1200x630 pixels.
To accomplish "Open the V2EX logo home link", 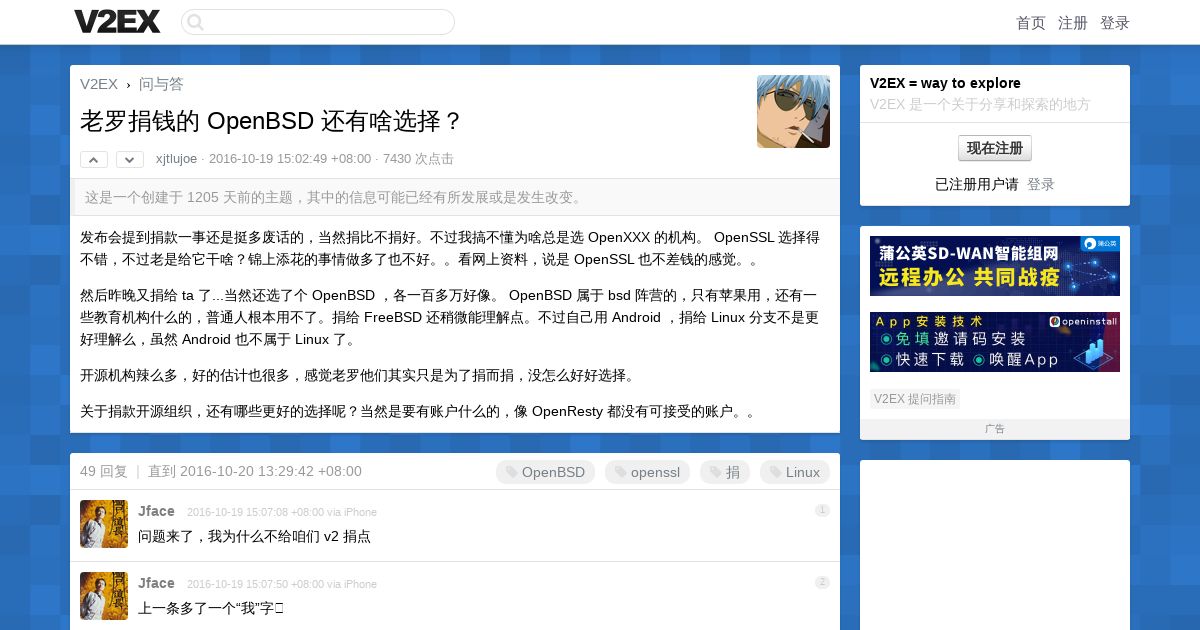I will [x=117, y=21].
